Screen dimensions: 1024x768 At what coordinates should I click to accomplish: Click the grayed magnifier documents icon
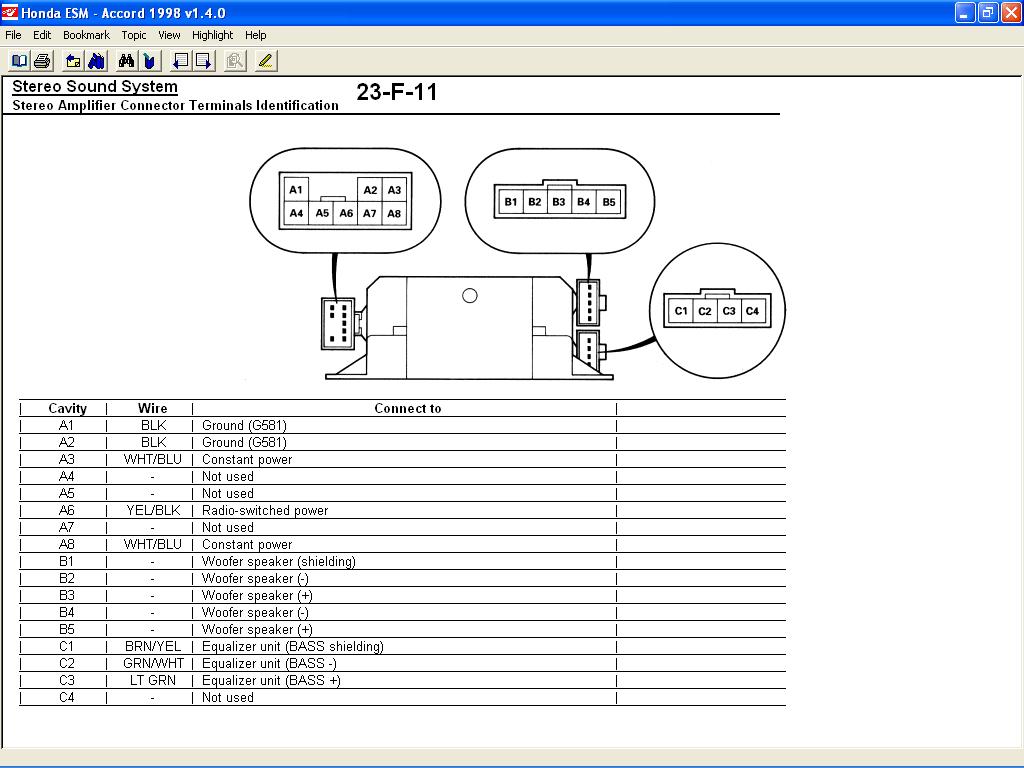click(234, 61)
